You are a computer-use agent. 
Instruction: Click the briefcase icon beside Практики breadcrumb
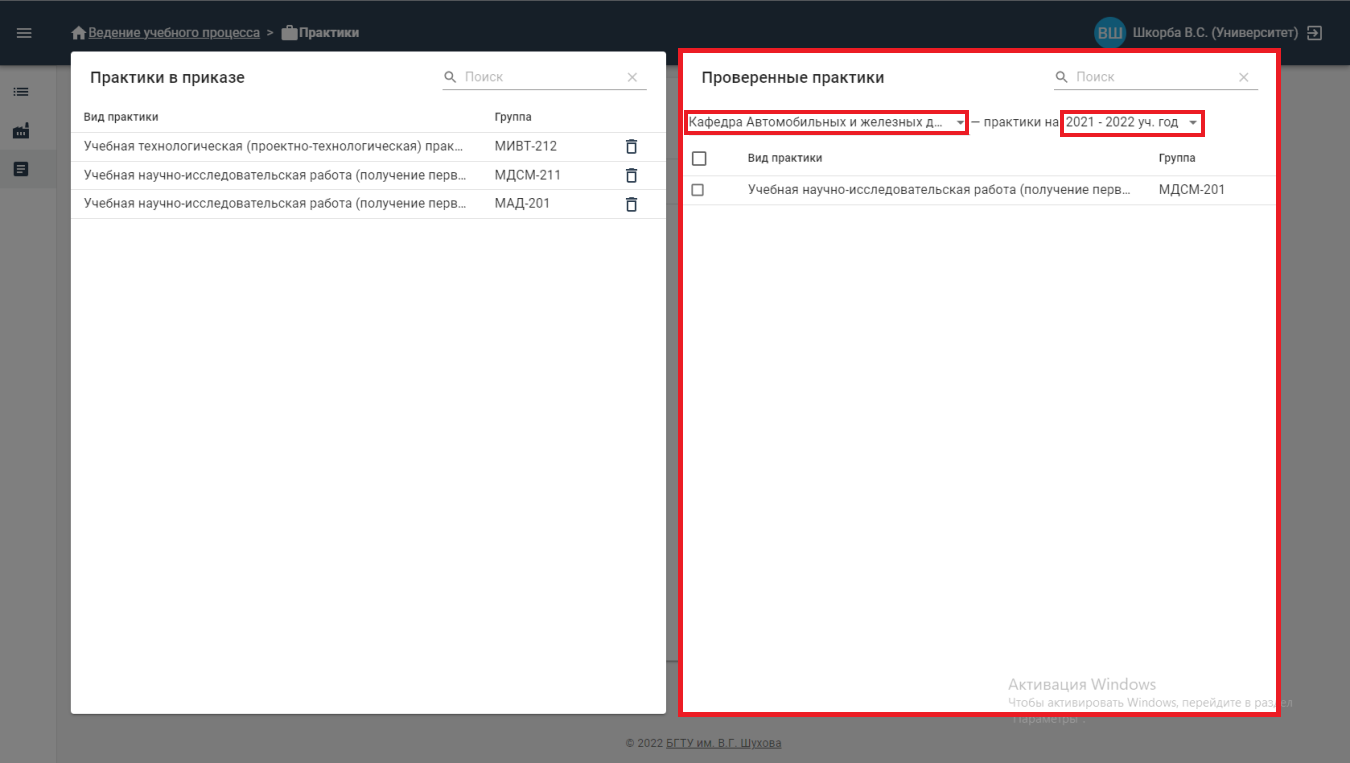pos(289,33)
